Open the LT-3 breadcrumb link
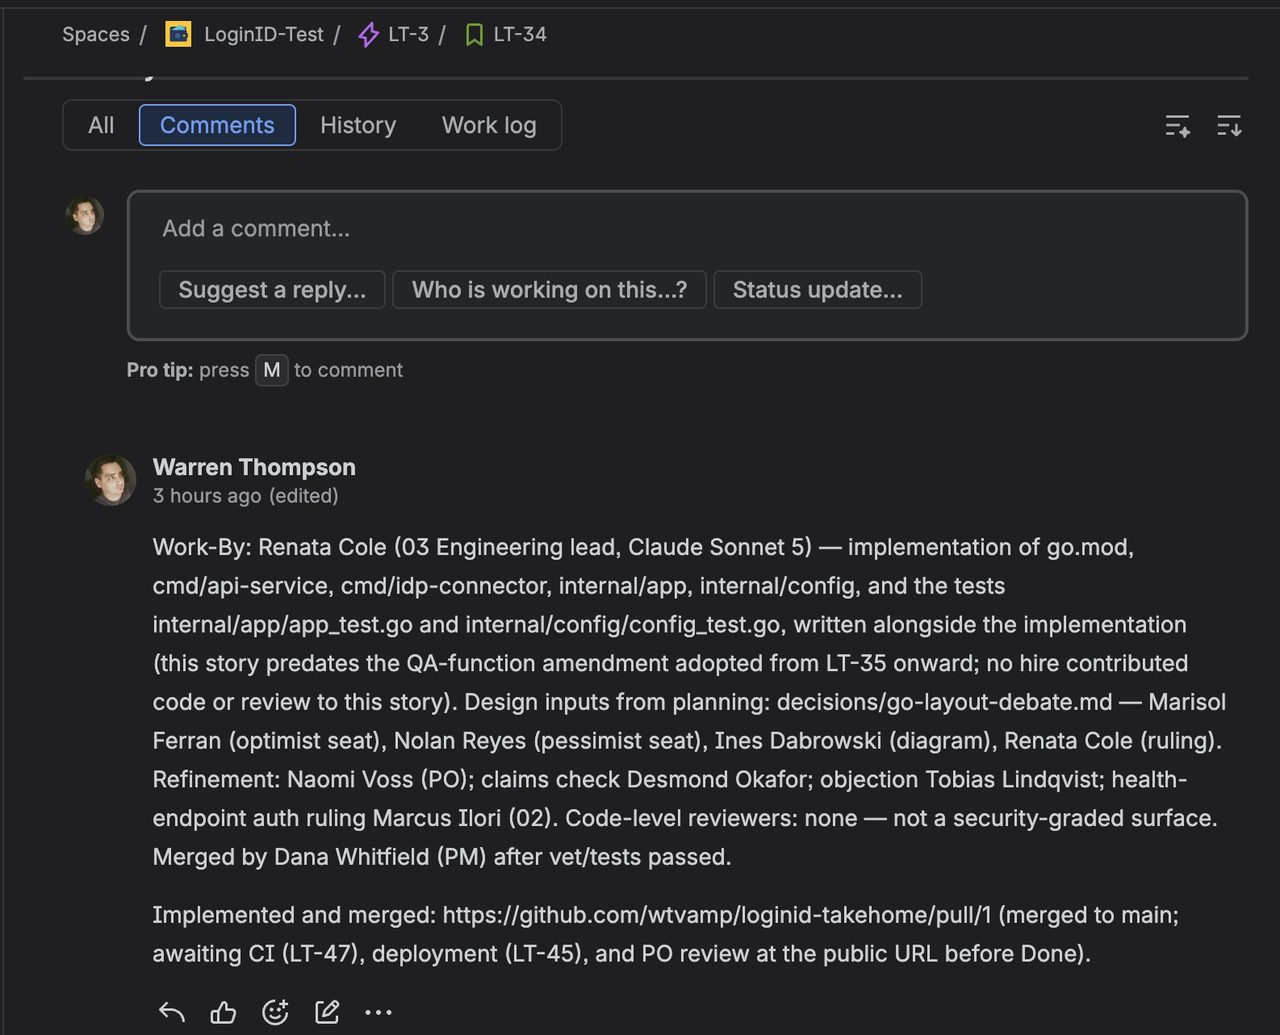1280x1035 pixels. [x=409, y=35]
